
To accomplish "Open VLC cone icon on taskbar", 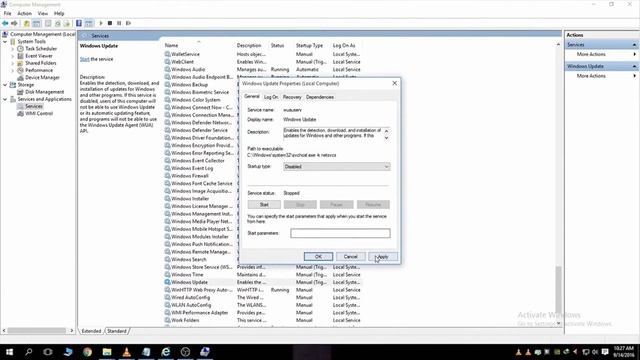I will tap(127, 352).
